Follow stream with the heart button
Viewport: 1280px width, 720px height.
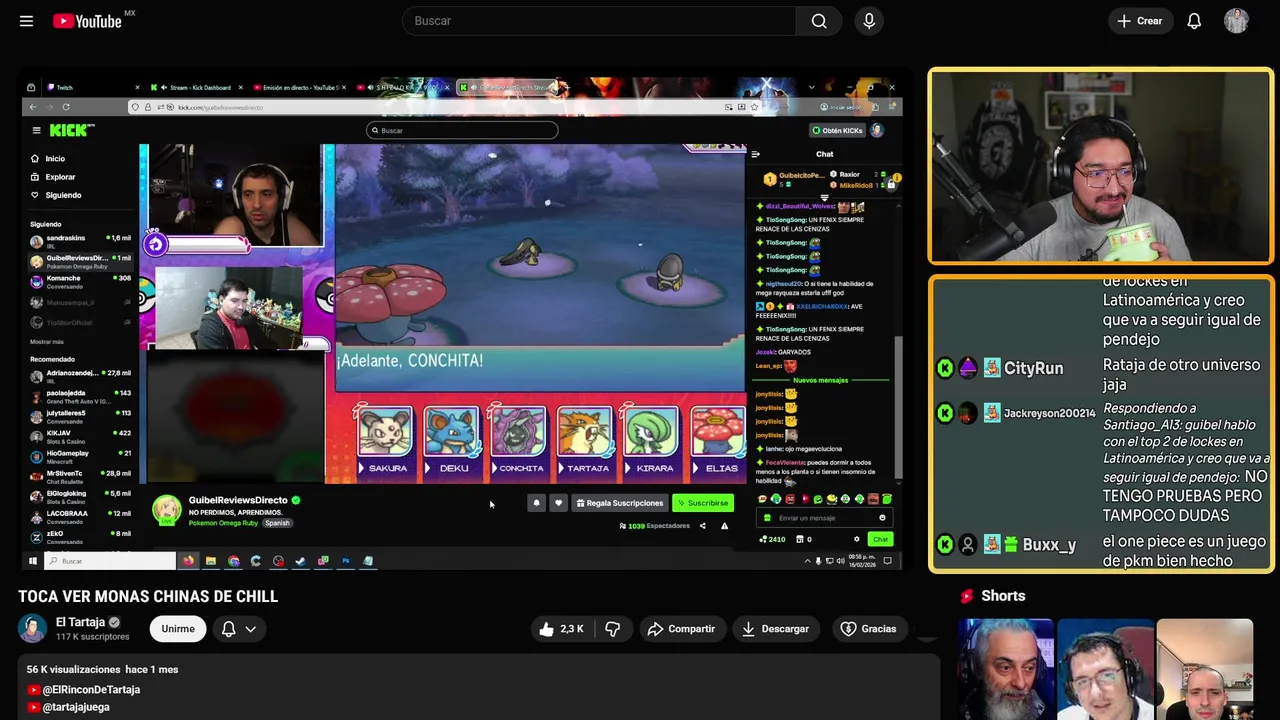(558, 503)
